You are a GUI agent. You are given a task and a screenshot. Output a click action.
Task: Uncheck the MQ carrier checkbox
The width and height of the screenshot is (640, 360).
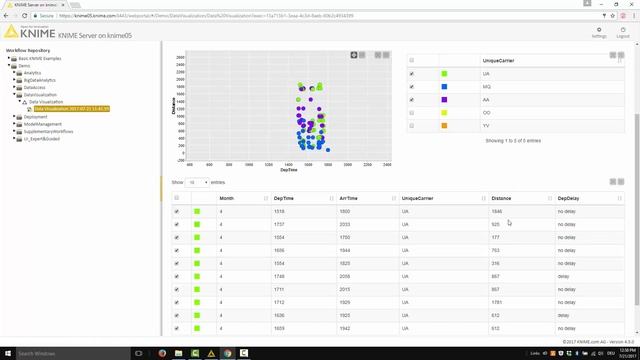(411, 87)
